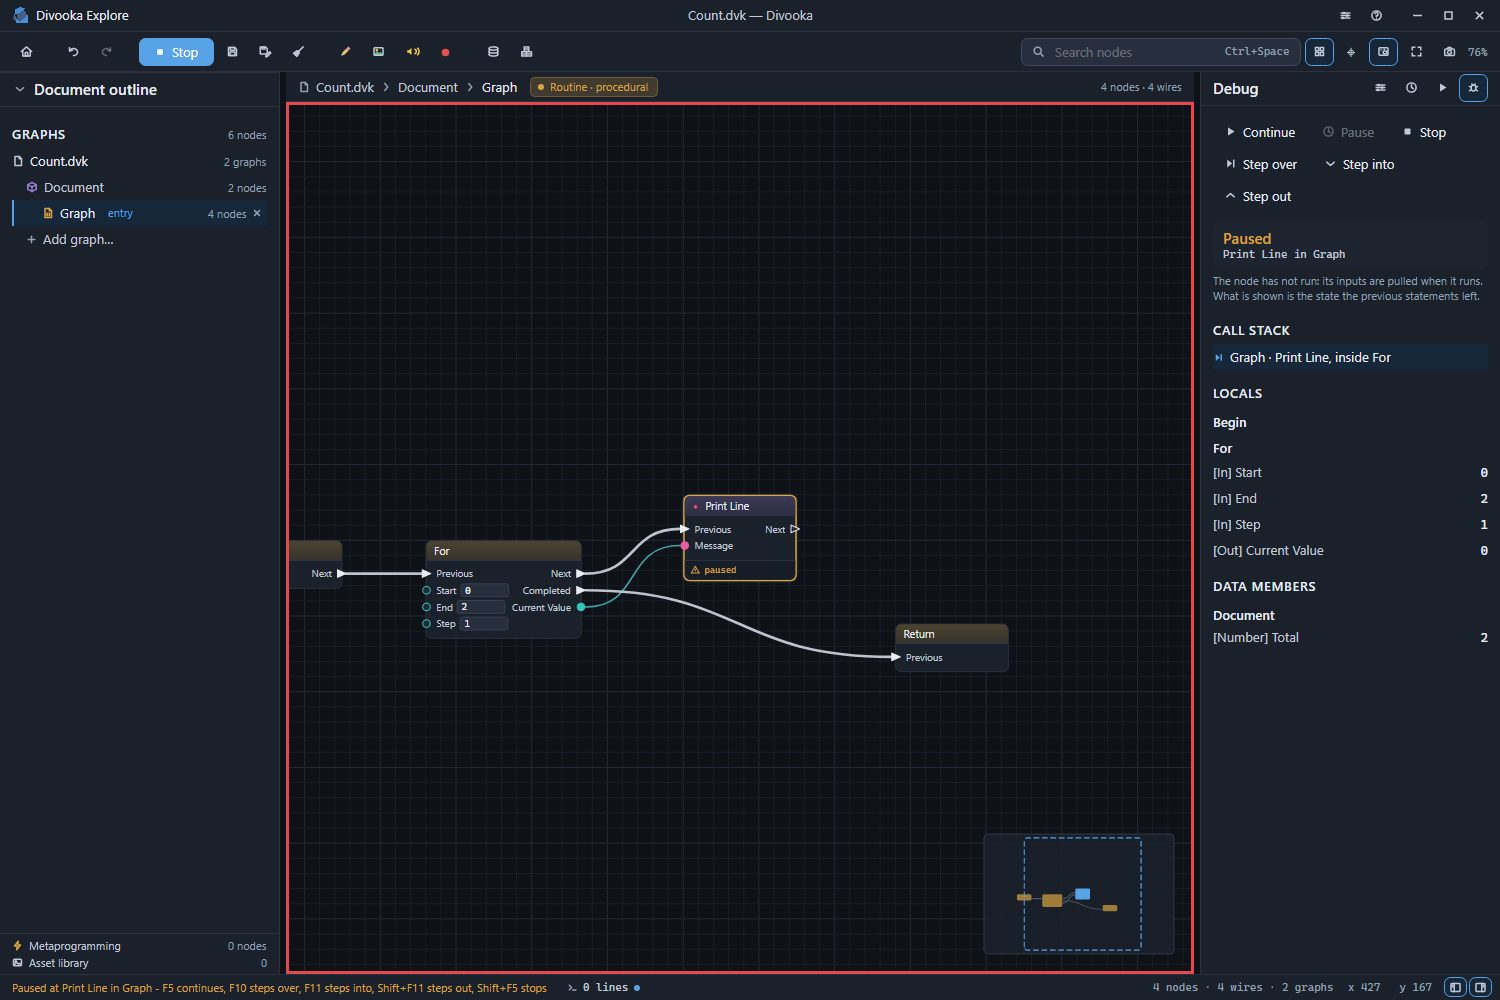Image resolution: width=1500 pixels, height=1000 pixels.
Task: Open help question mark icon
Action: click(x=1377, y=16)
